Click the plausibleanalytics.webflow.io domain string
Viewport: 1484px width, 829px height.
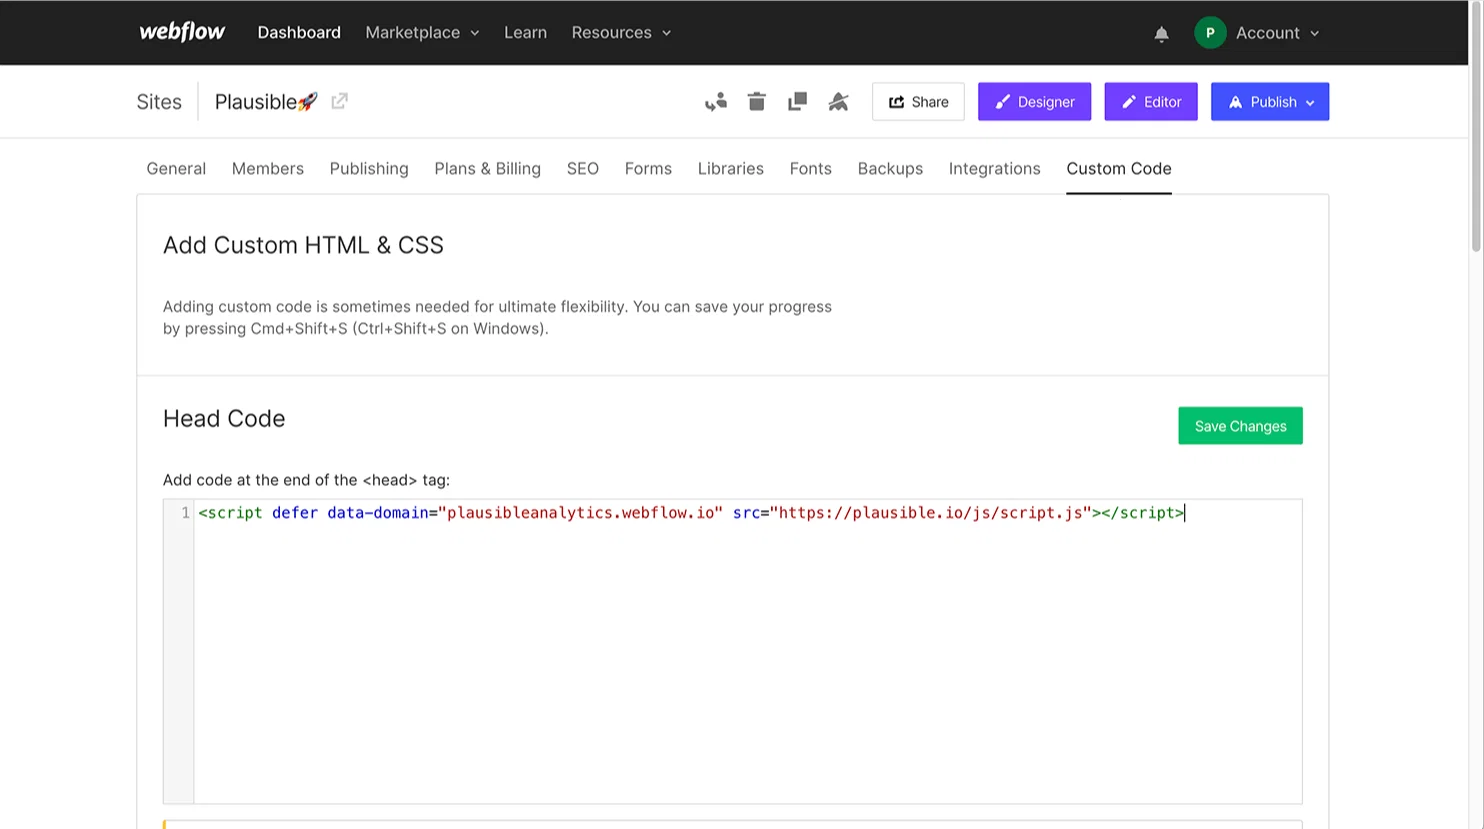coord(580,513)
